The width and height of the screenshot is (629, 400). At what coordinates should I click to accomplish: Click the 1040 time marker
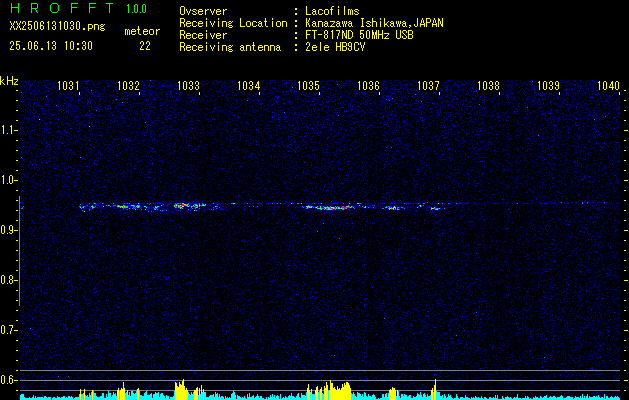coord(609,85)
